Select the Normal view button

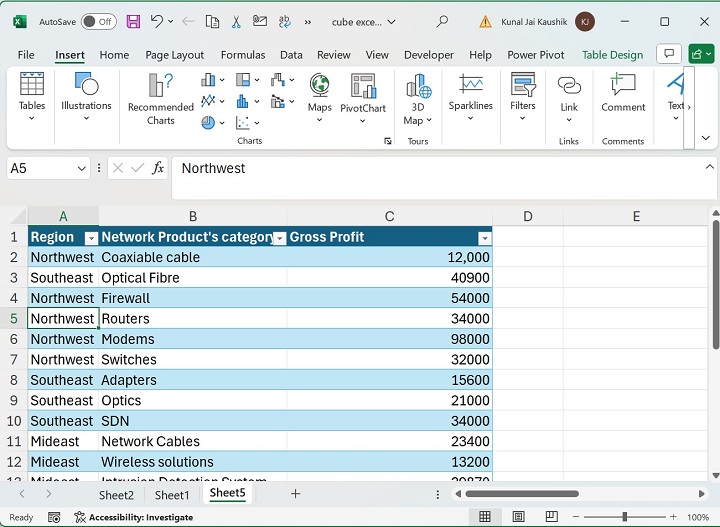(485, 517)
